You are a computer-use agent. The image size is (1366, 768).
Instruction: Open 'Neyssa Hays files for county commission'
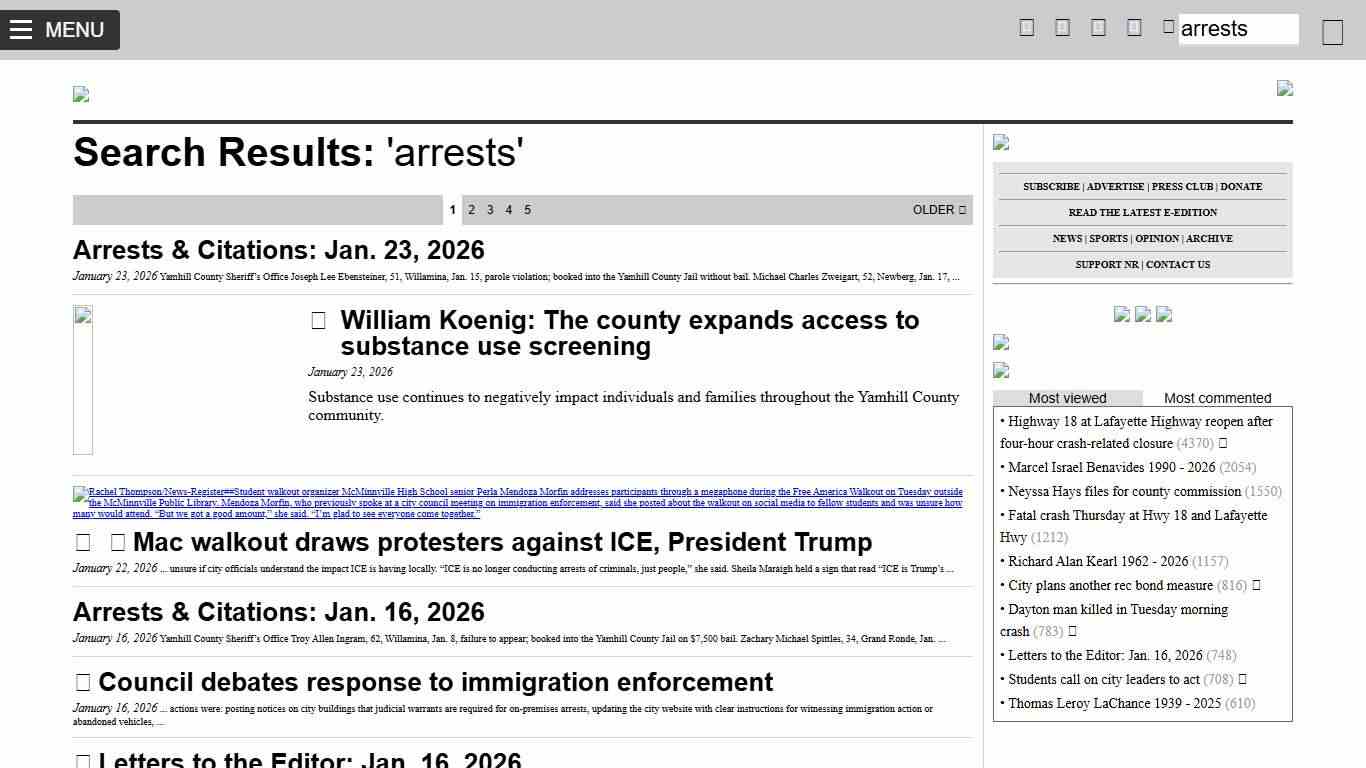(1124, 491)
